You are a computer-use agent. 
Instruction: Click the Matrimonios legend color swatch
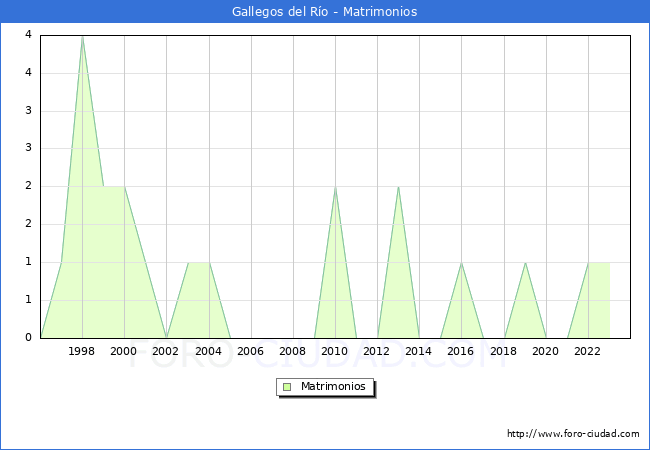coord(287,386)
